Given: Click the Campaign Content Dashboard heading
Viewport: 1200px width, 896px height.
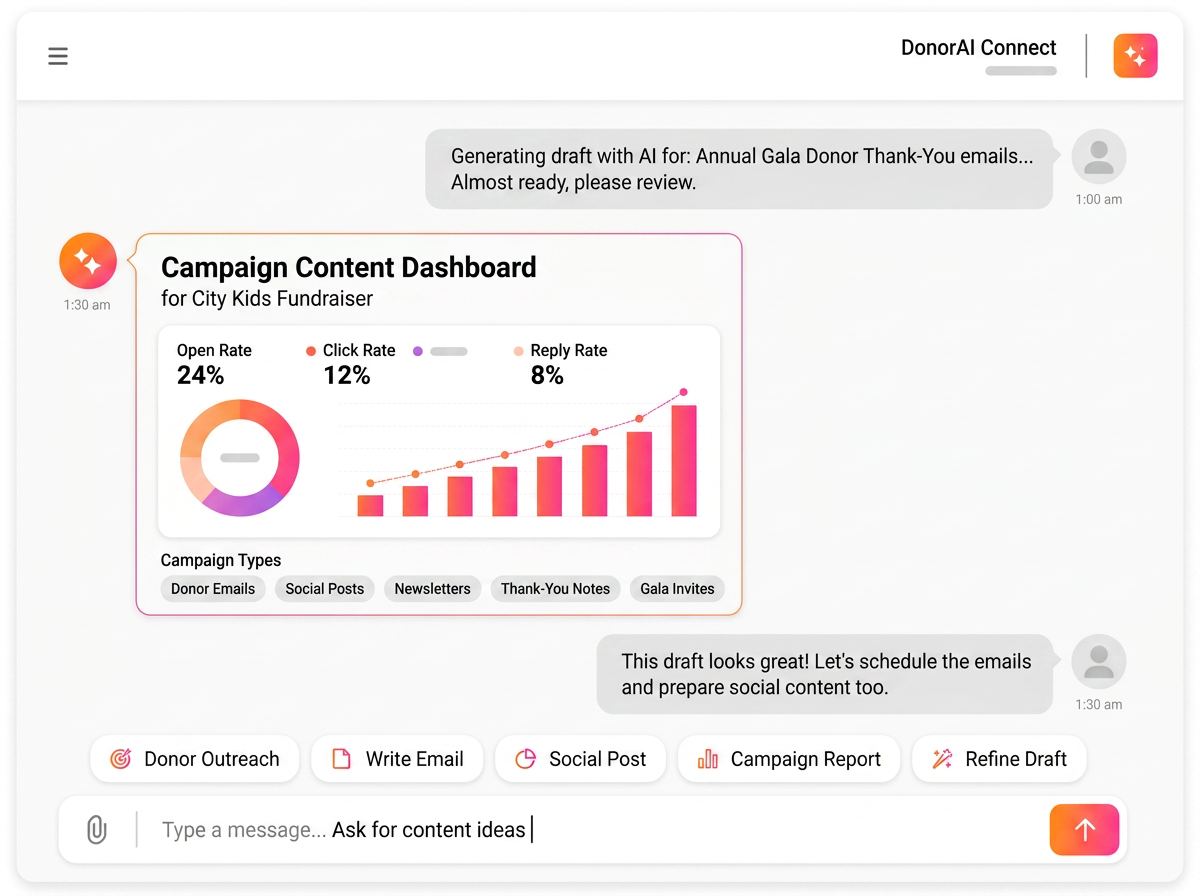Looking at the screenshot, I should click(348, 267).
